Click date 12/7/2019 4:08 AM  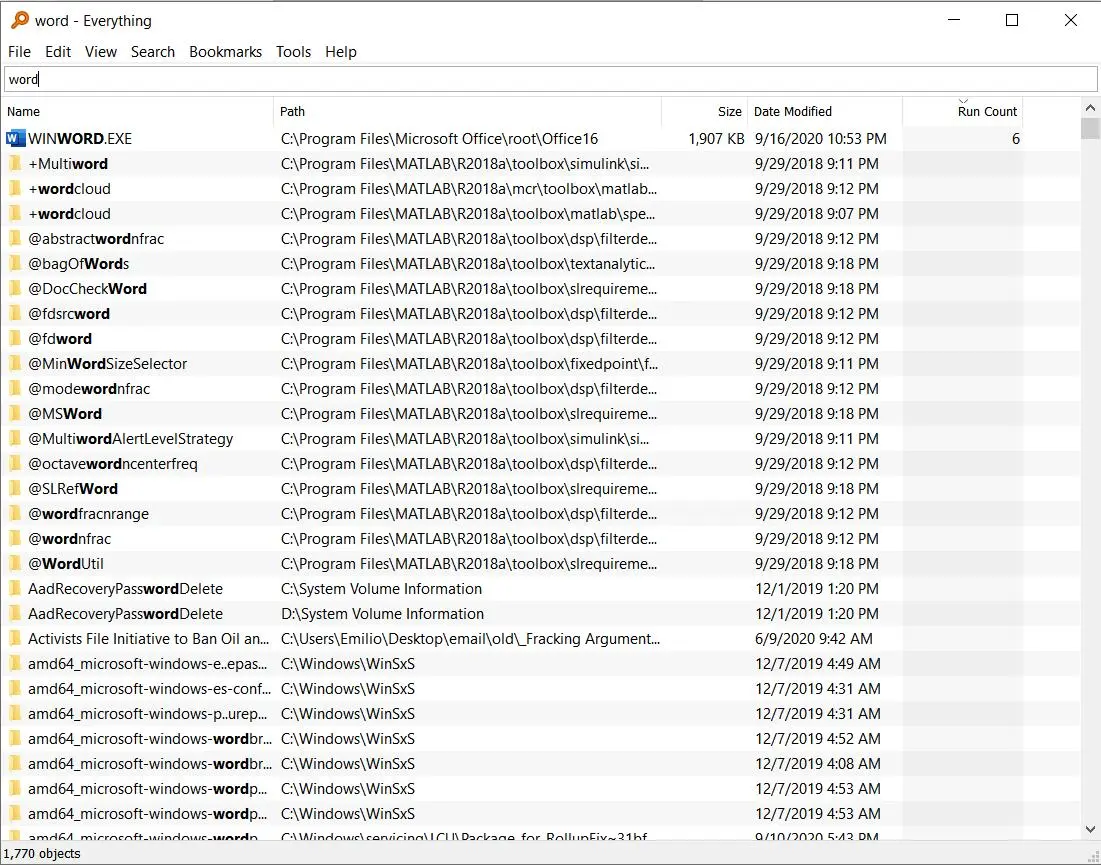pos(817,764)
